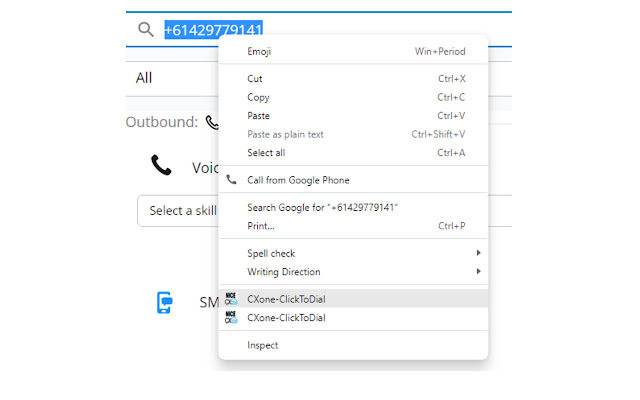Choose Cut from the context menu
This screenshot has height=400, width=640.
(256, 79)
